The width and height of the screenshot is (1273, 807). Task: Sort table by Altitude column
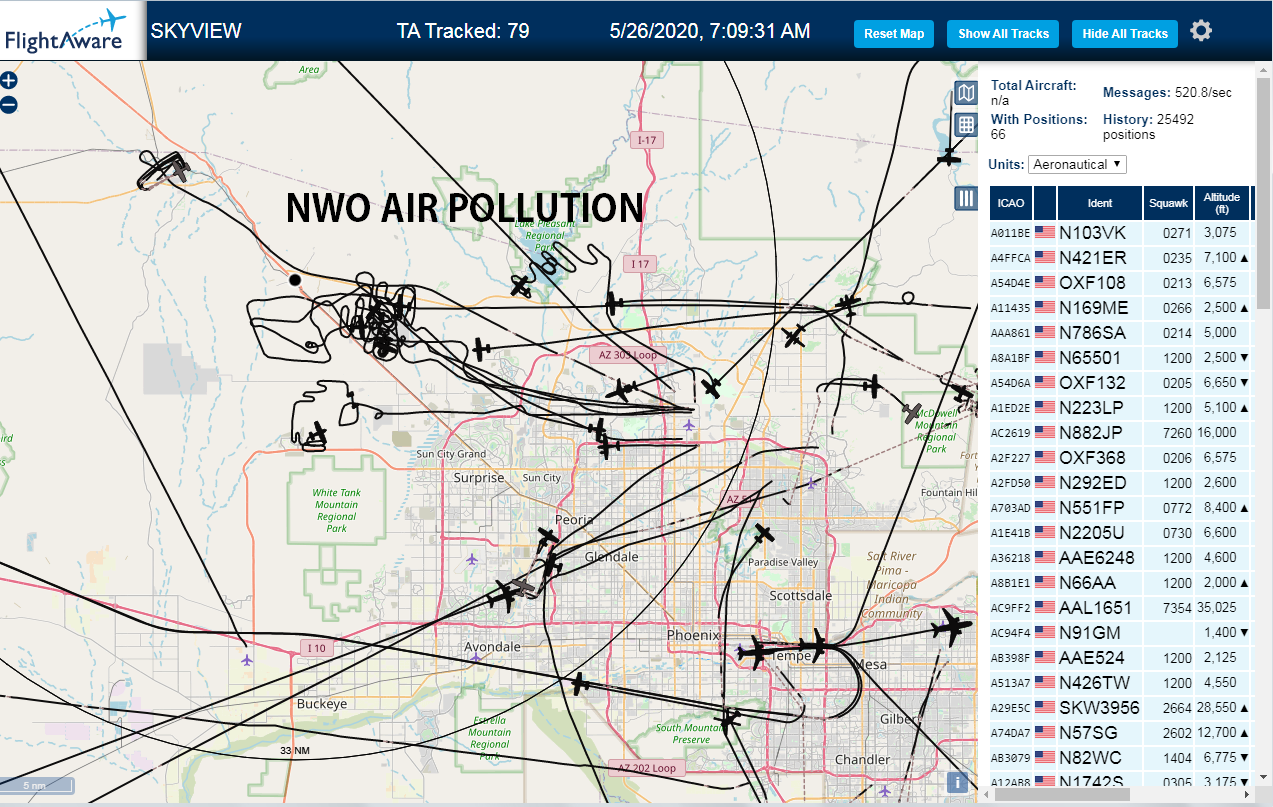1222,203
